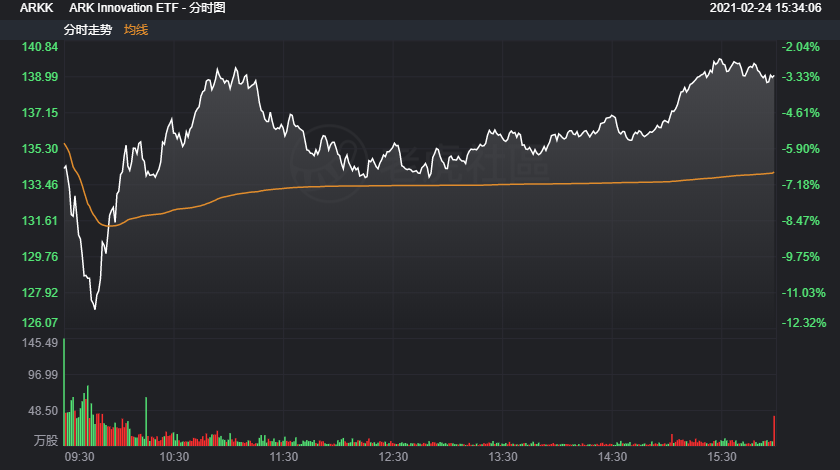840x470 pixels.
Task: Click price label 138.99
Action: 40,77
